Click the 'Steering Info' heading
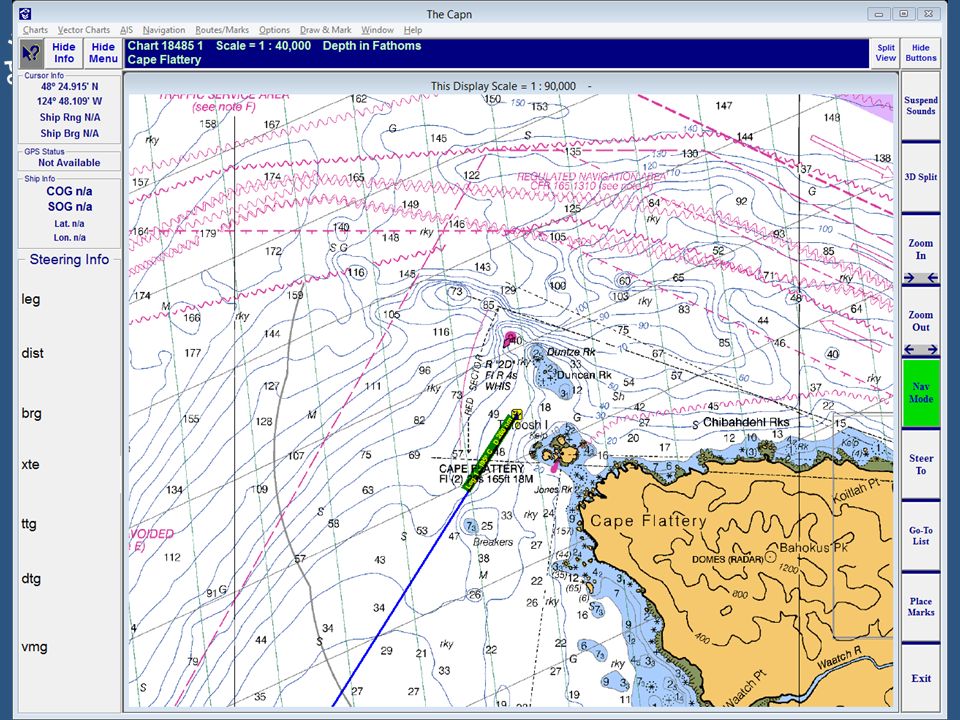960x720 pixels. click(x=69, y=260)
